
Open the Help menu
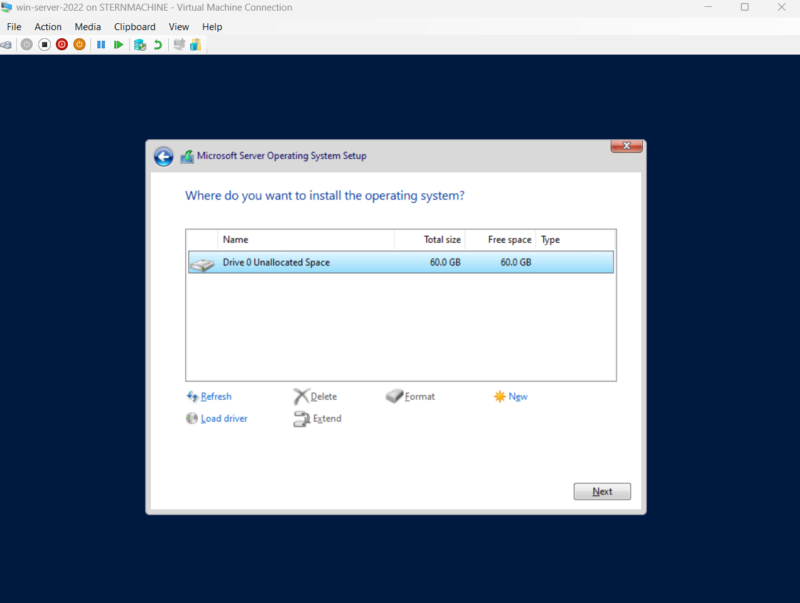point(212,27)
